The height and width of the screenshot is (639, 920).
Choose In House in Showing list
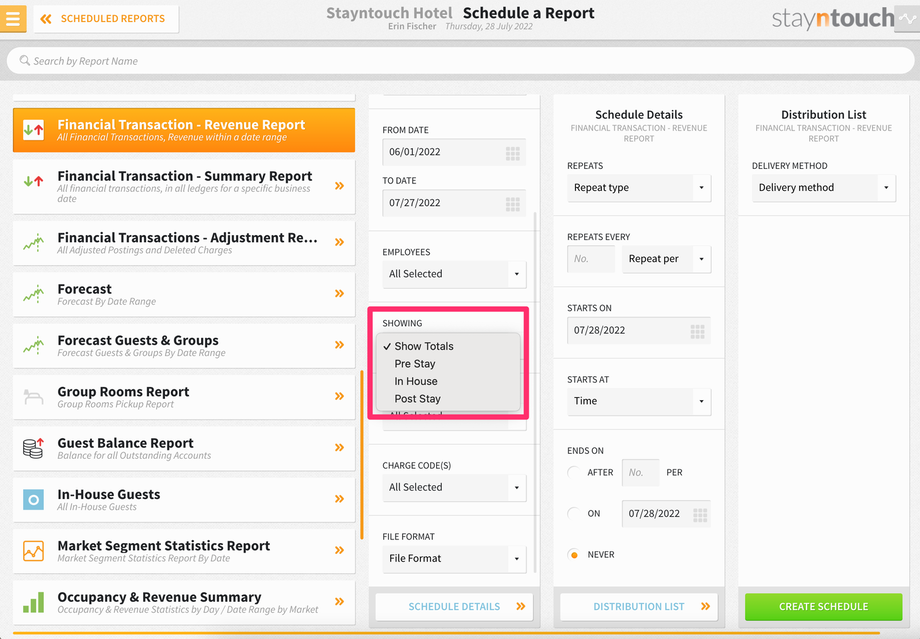[448, 381]
